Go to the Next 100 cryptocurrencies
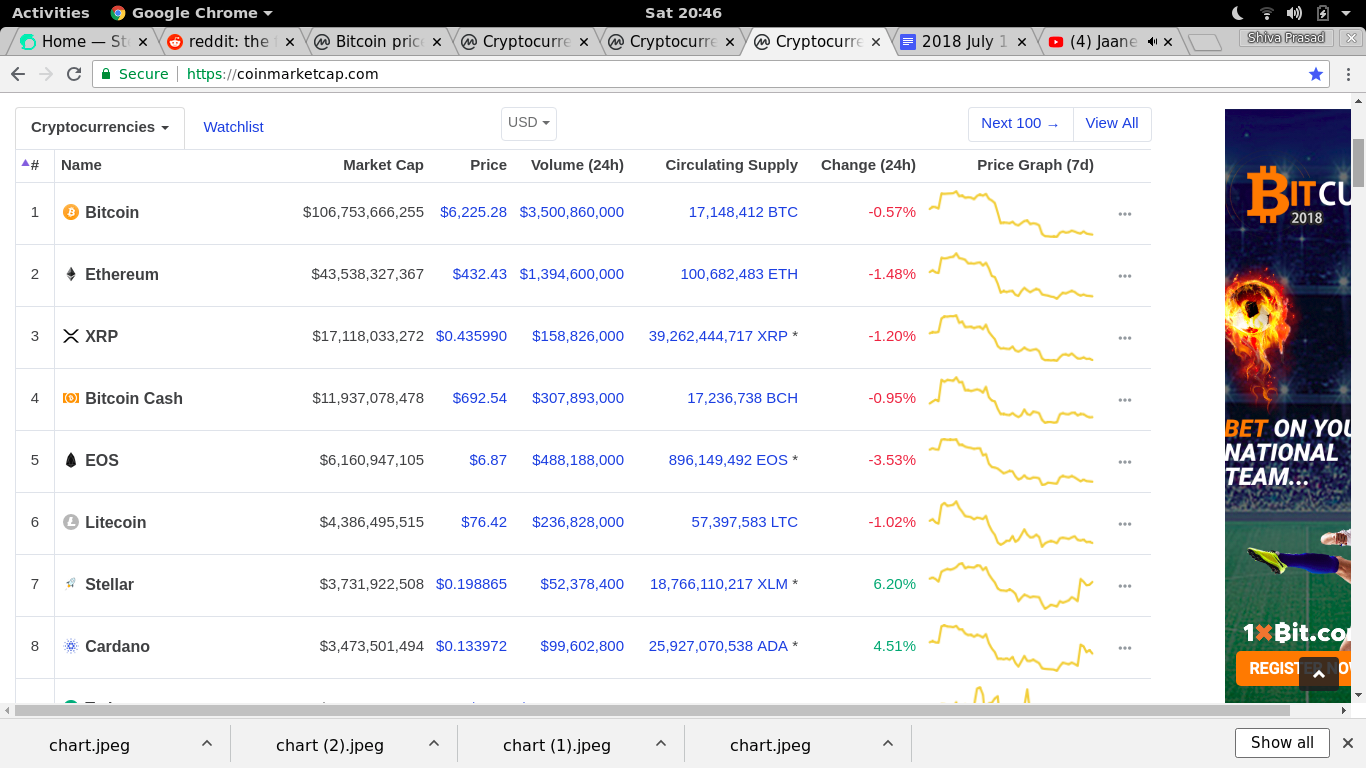 (1020, 124)
